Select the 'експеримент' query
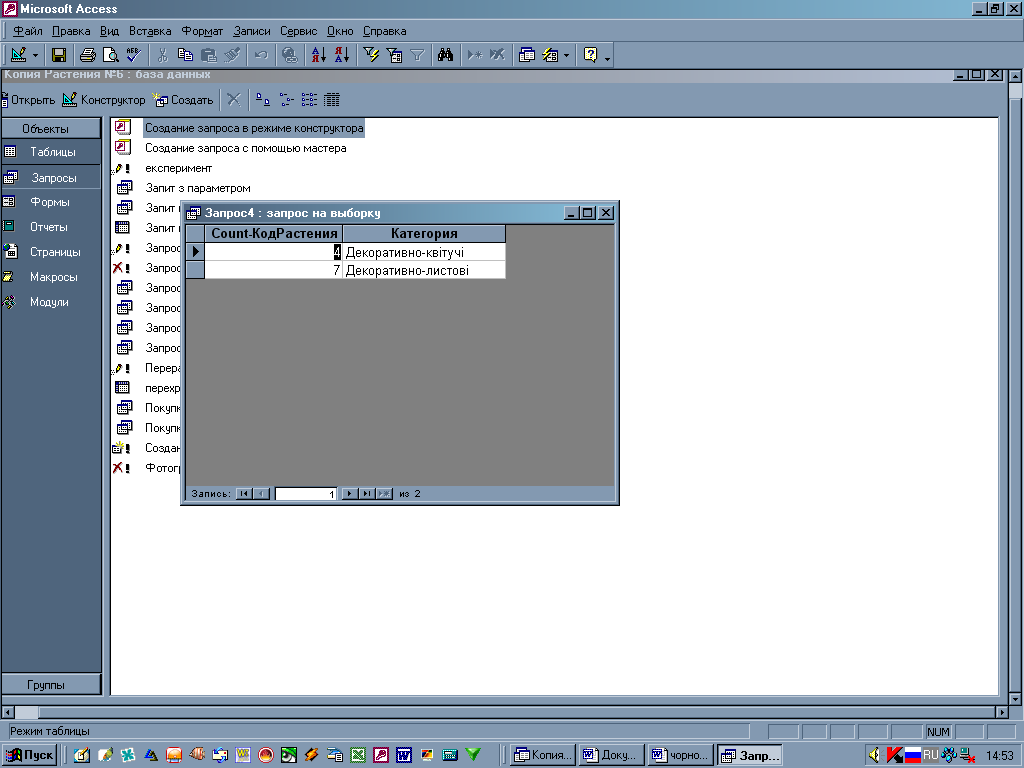This screenshot has width=1024, height=768. coord(178,168)
